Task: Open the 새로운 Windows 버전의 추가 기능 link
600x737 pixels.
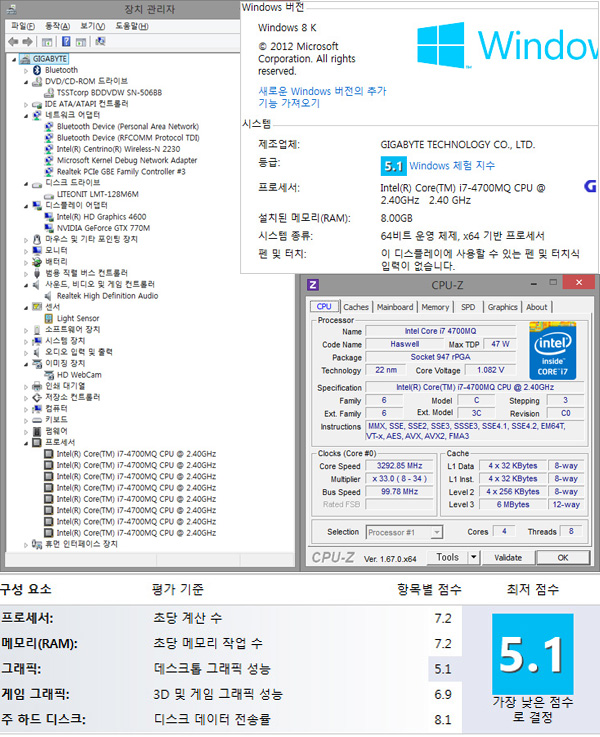Action: click(322, 97)
